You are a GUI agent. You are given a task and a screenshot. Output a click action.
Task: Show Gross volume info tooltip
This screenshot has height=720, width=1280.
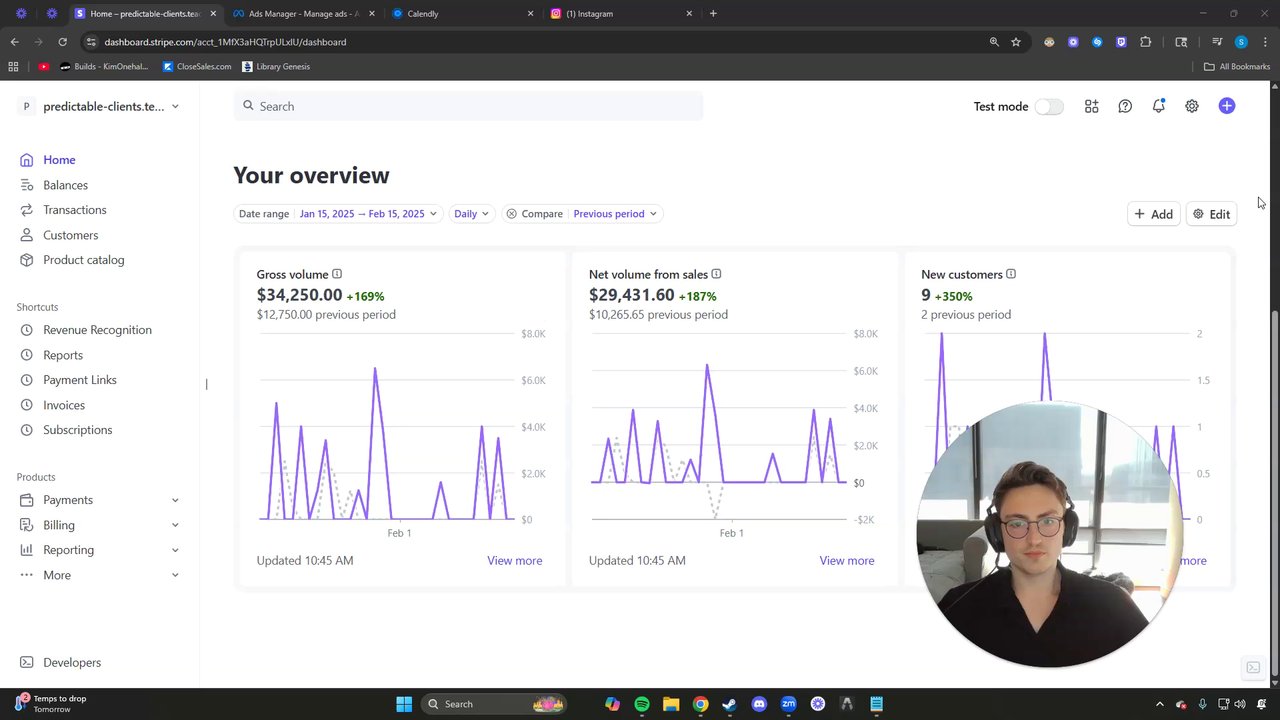[337, 274]
